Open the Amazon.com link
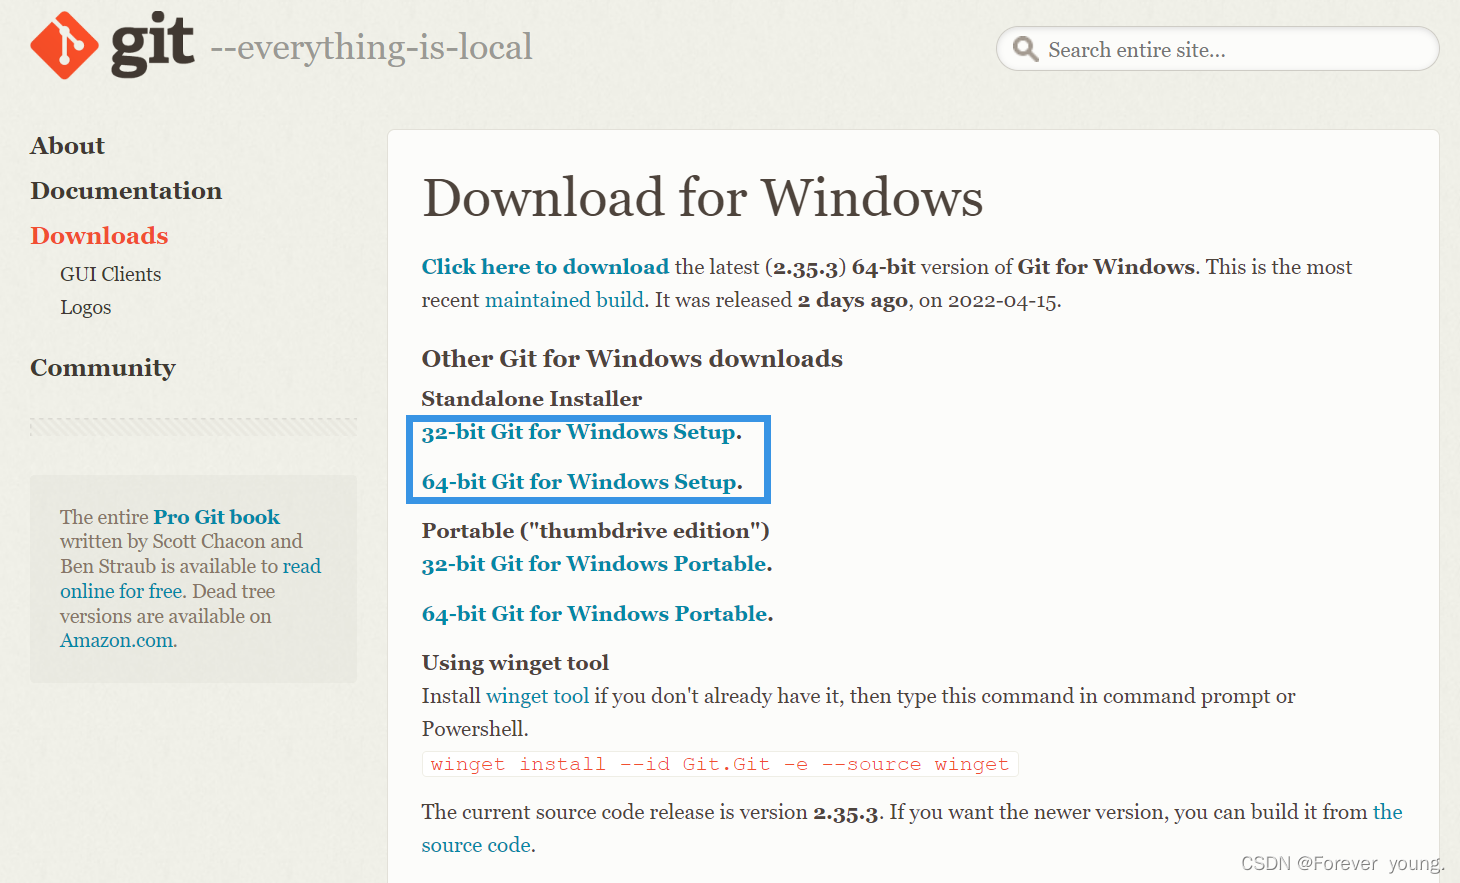 pos(116,641)
